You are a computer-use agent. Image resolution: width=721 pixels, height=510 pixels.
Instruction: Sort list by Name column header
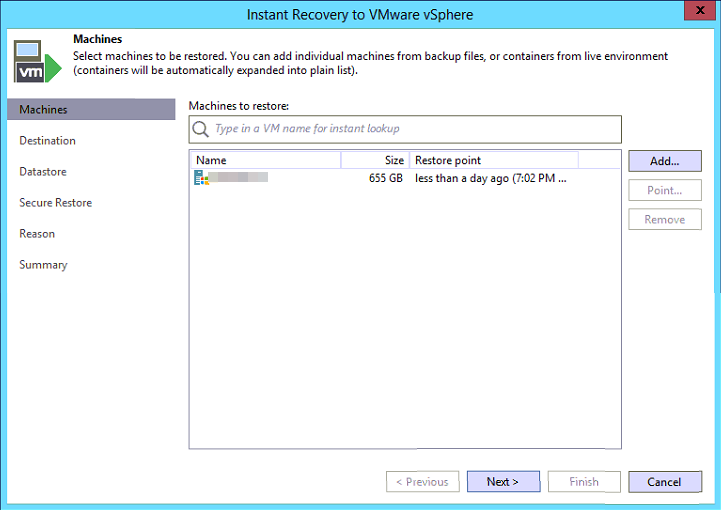tap(265, 160)
